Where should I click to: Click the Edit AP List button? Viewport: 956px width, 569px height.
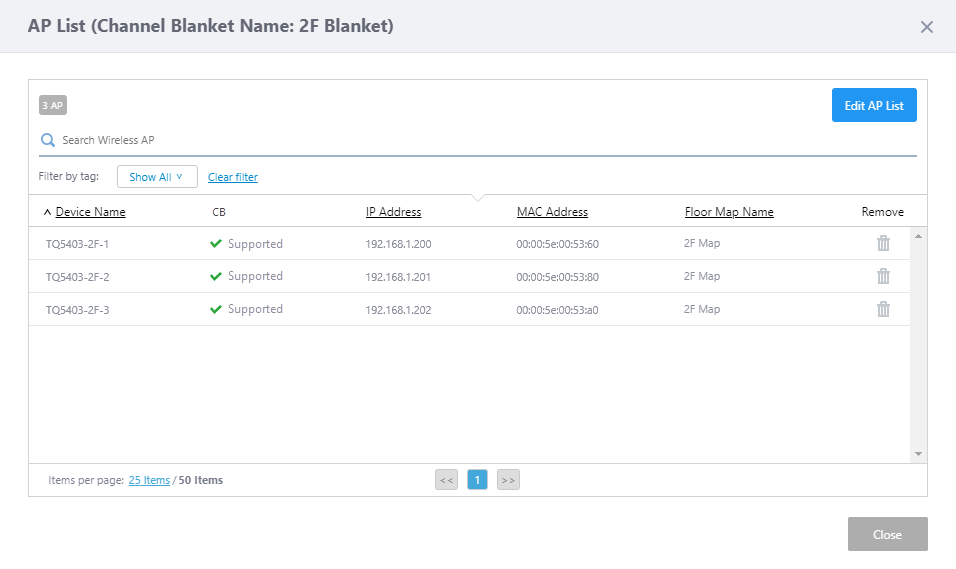click(x=874, y=105)
